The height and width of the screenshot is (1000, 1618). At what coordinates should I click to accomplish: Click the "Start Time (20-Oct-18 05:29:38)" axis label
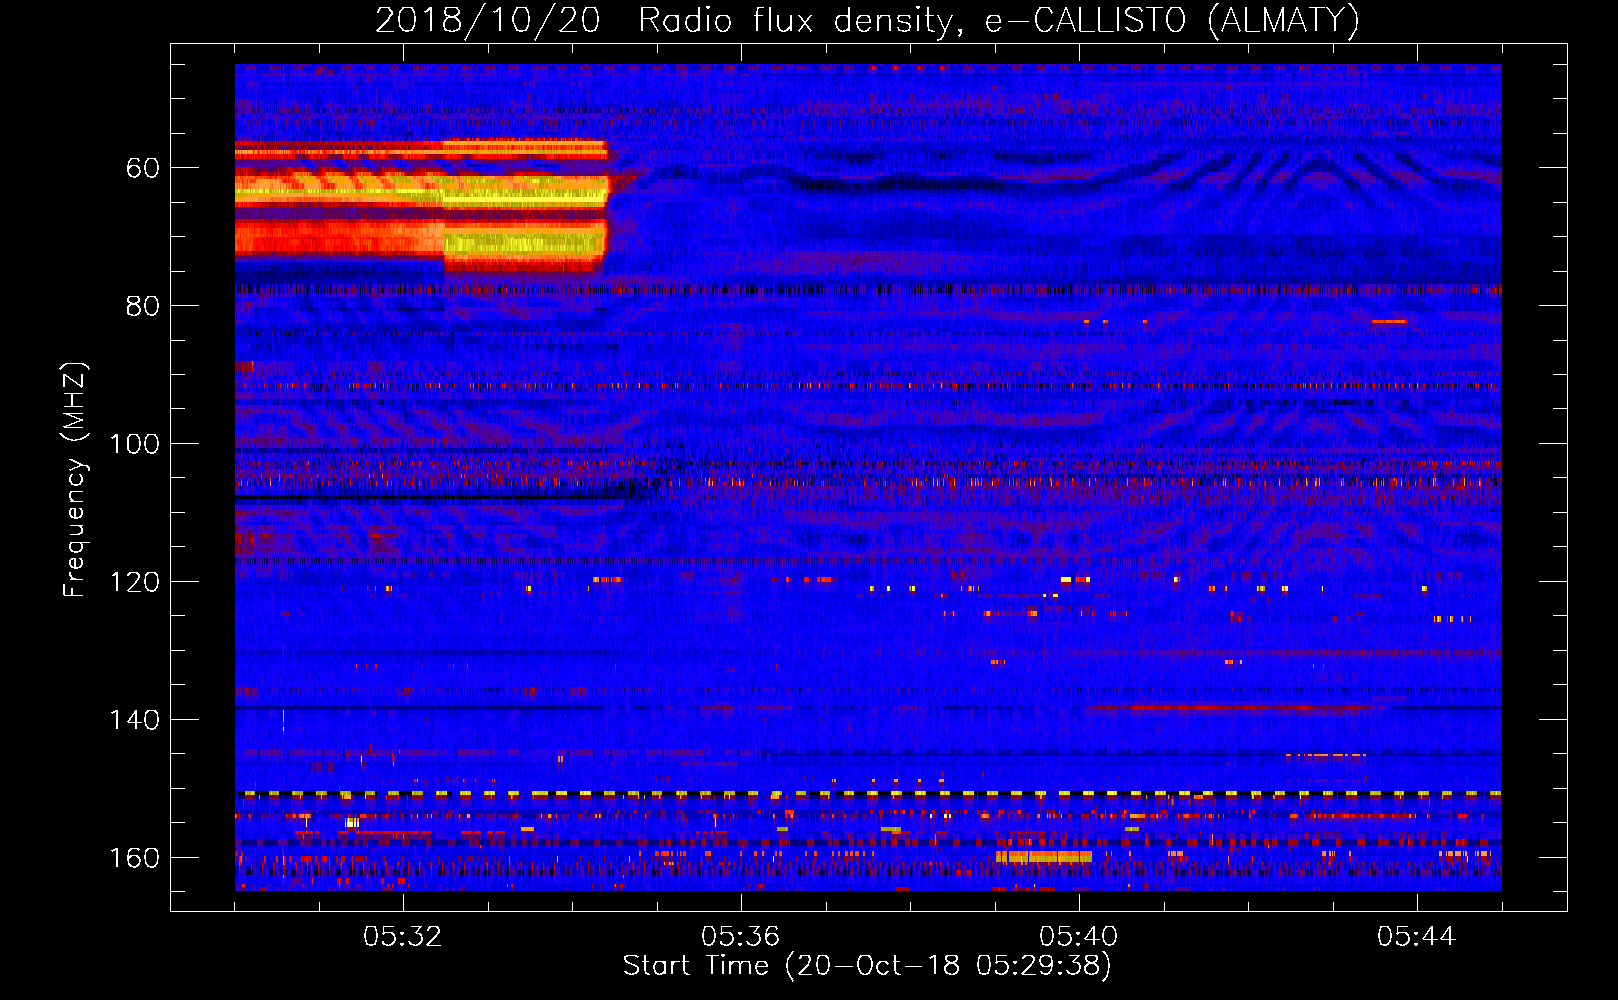tap(867, 966)
